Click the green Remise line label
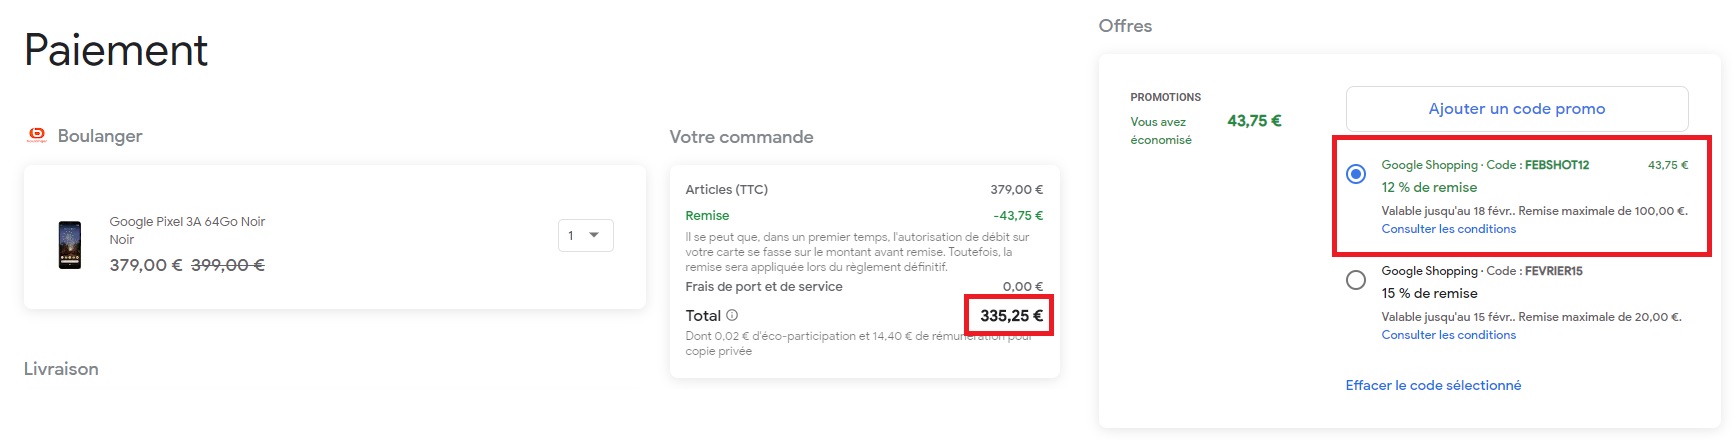The image size is (1734, 445). point(707,216)
